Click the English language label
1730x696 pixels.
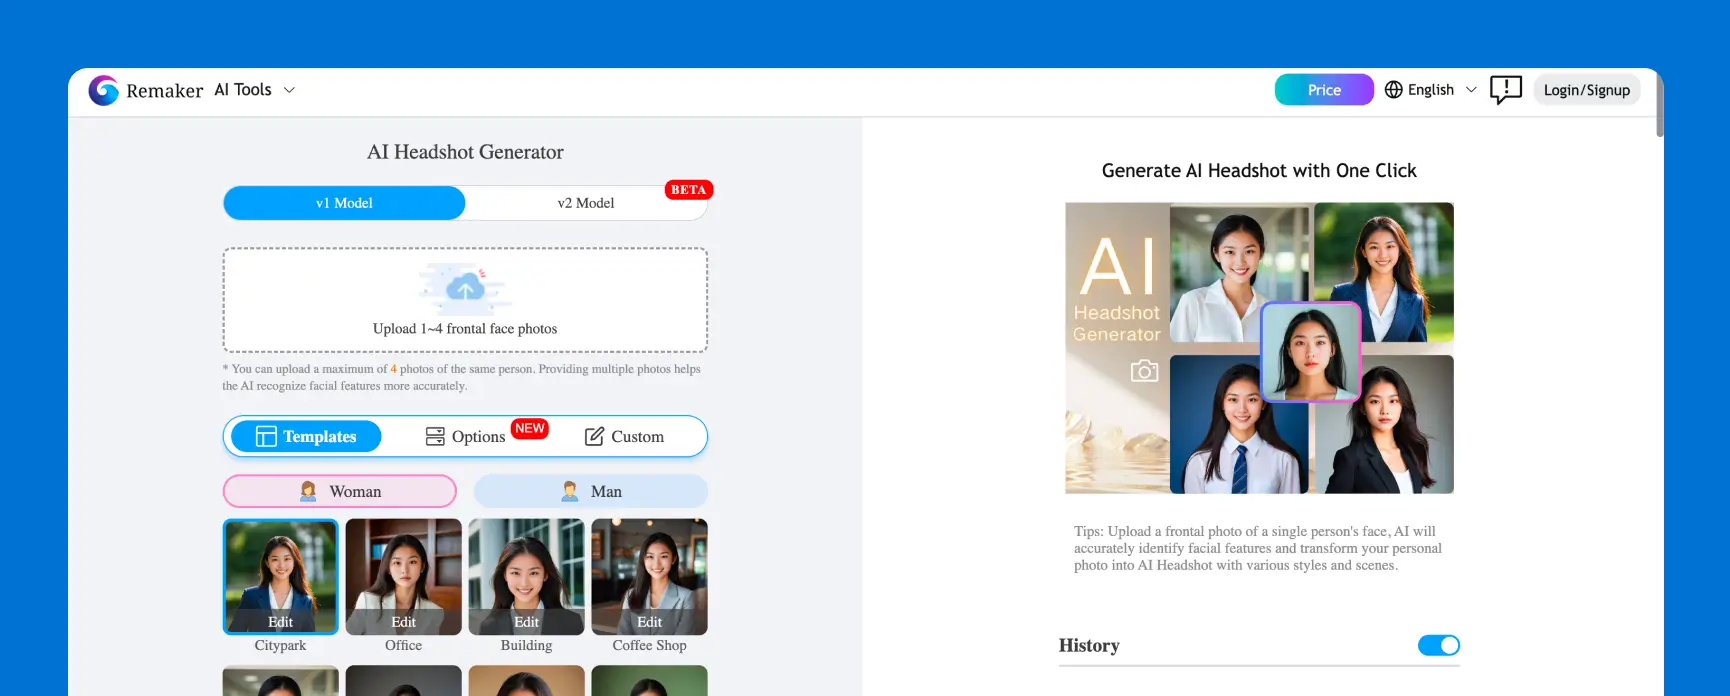[1431, 90]
